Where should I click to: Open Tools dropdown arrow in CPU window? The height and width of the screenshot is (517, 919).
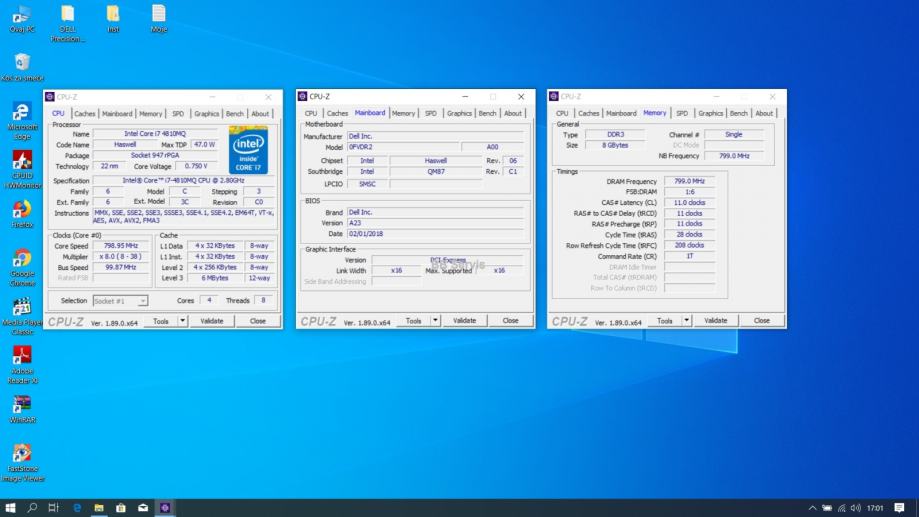[182, 321]
